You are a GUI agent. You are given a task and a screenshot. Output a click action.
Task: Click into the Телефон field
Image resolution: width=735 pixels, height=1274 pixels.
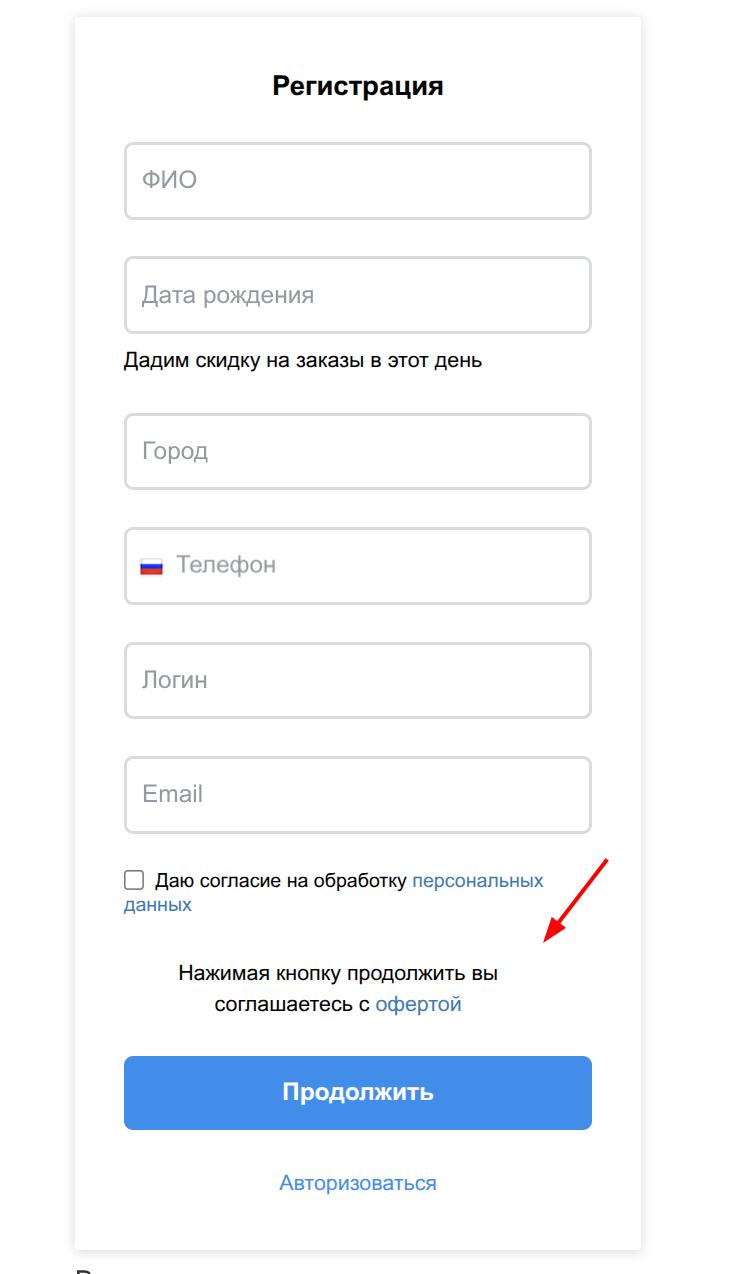pos(380,566)
